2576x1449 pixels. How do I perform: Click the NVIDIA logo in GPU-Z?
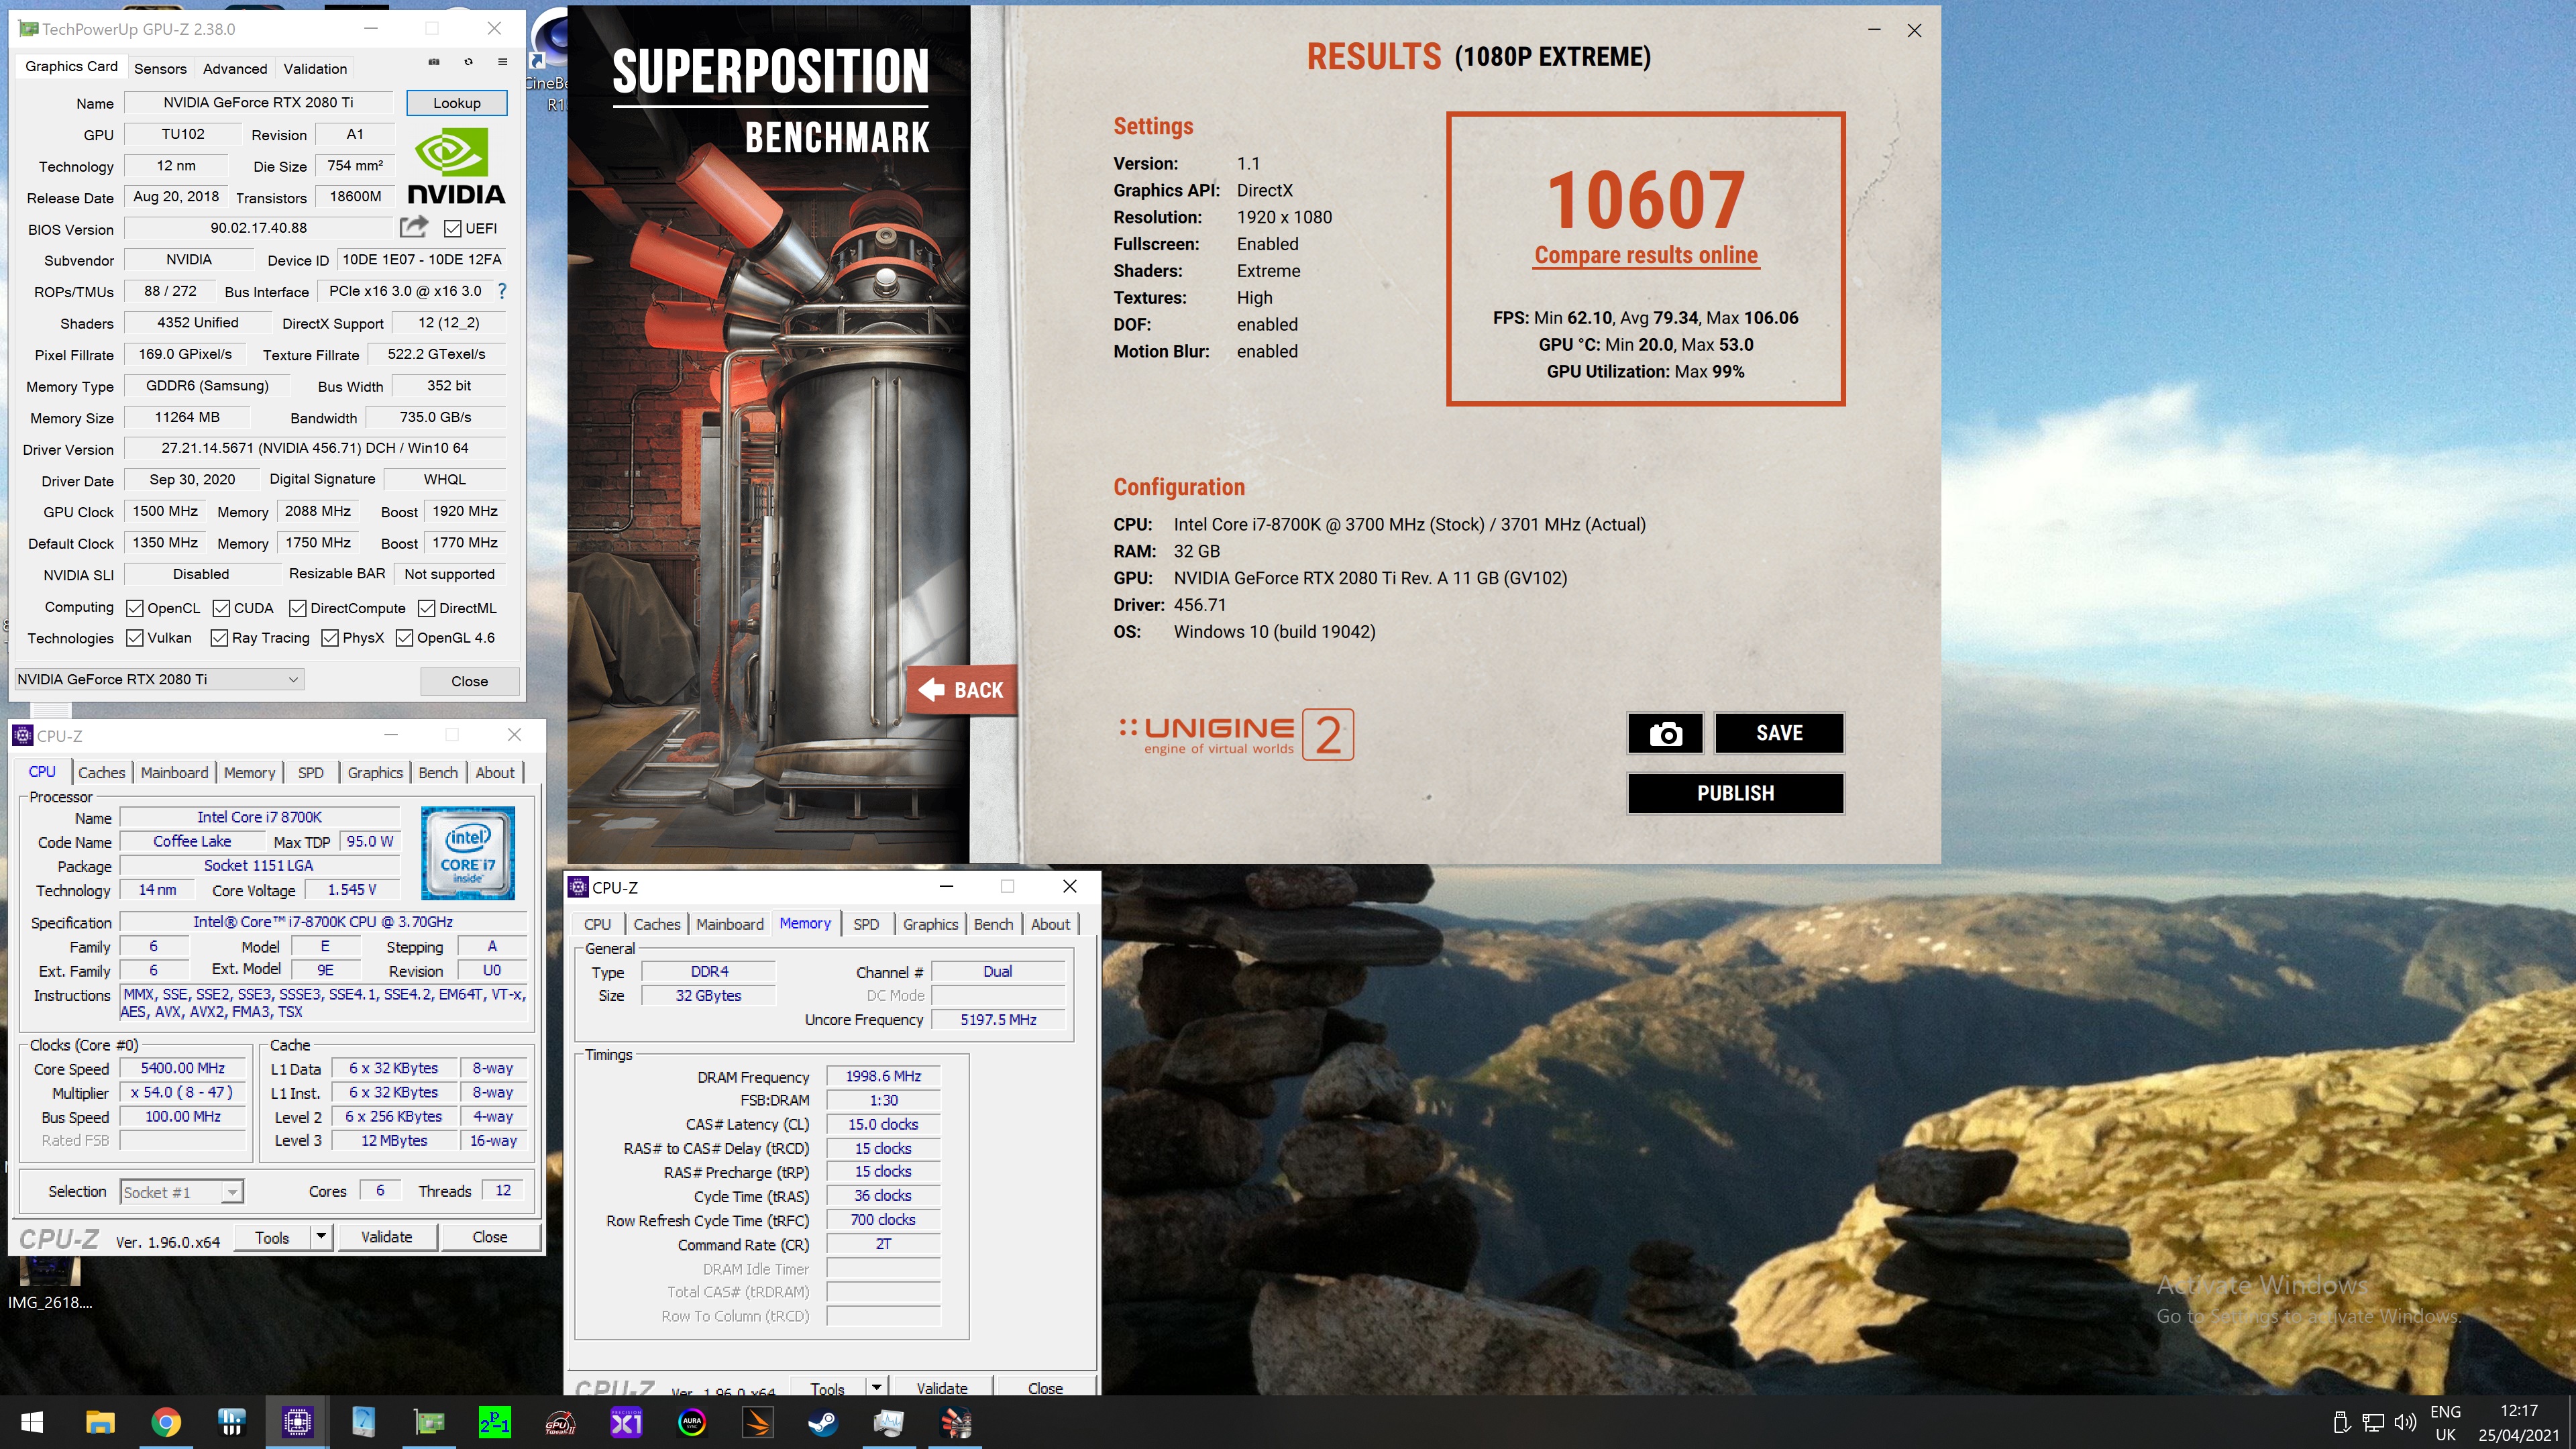(x=456, y=166)
